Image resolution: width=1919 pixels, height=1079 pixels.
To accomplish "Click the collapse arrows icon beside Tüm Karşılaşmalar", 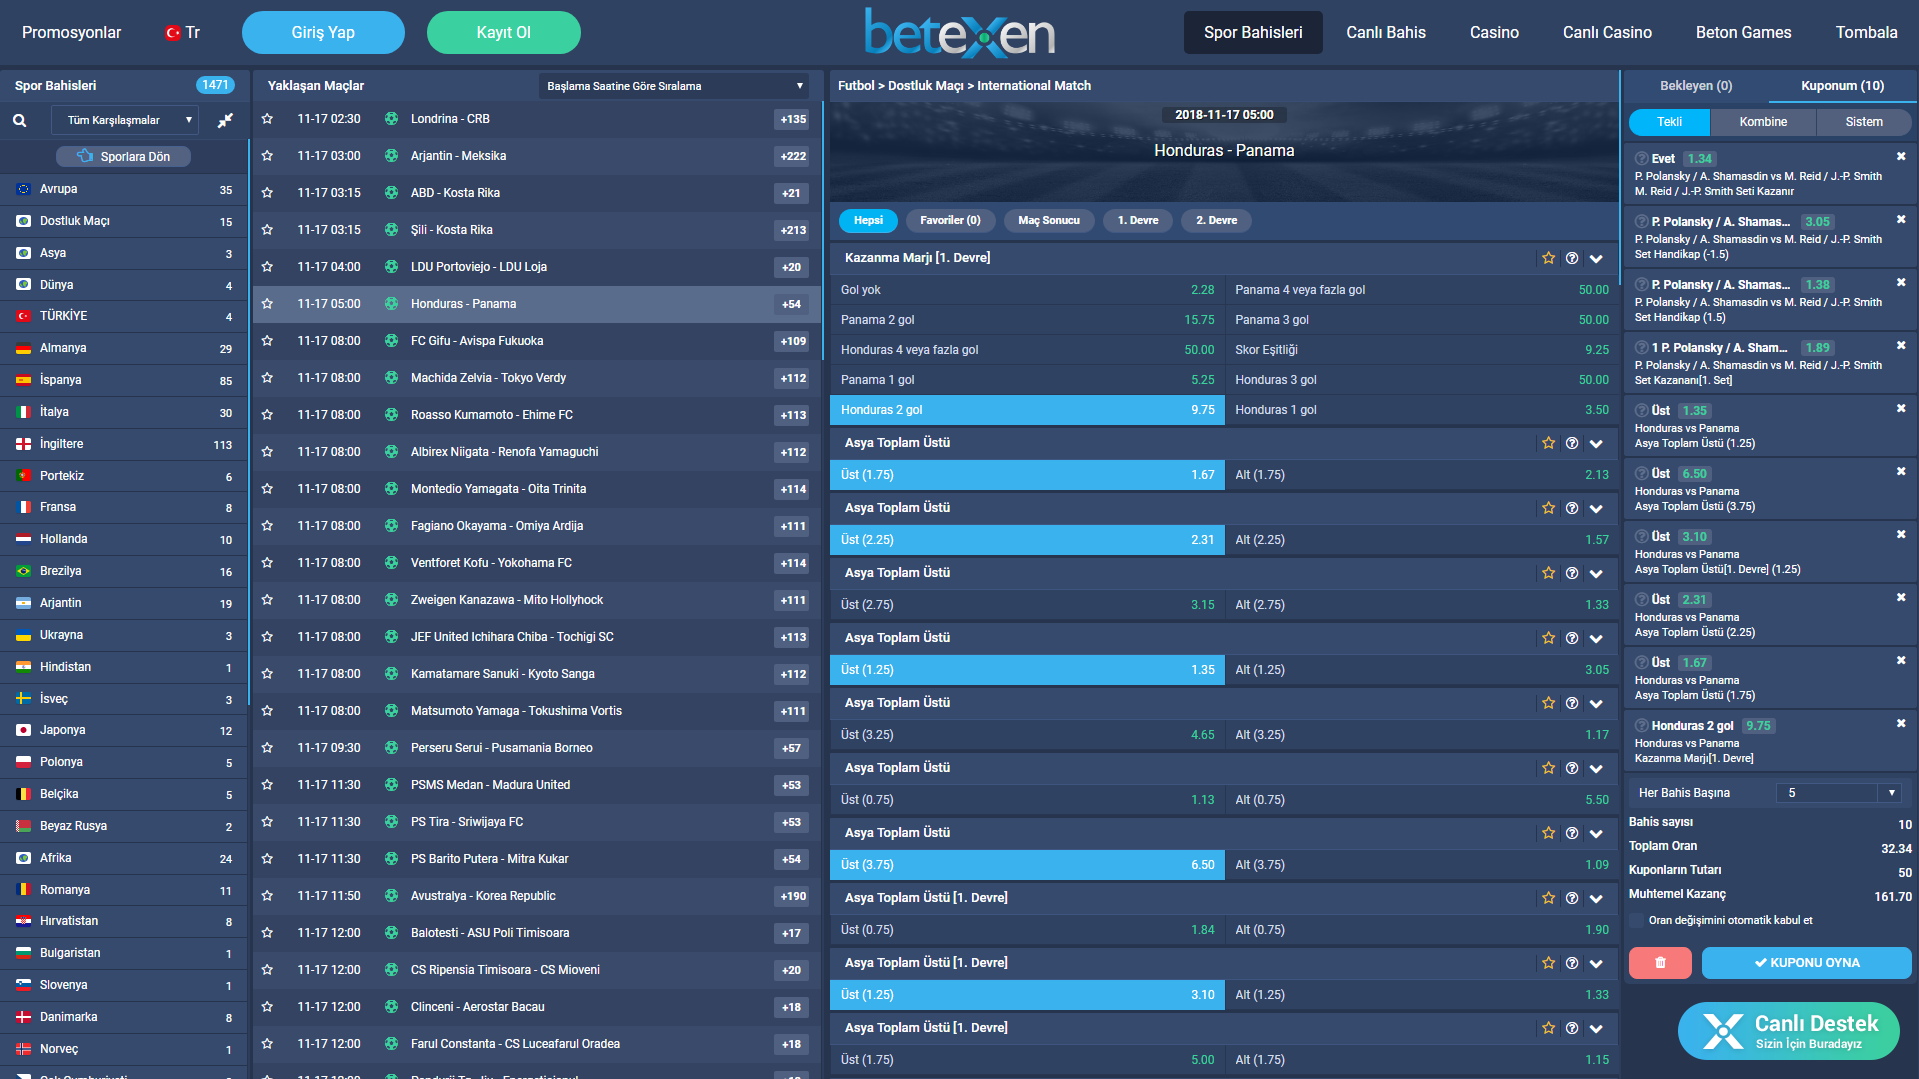I will coord(225,120).
